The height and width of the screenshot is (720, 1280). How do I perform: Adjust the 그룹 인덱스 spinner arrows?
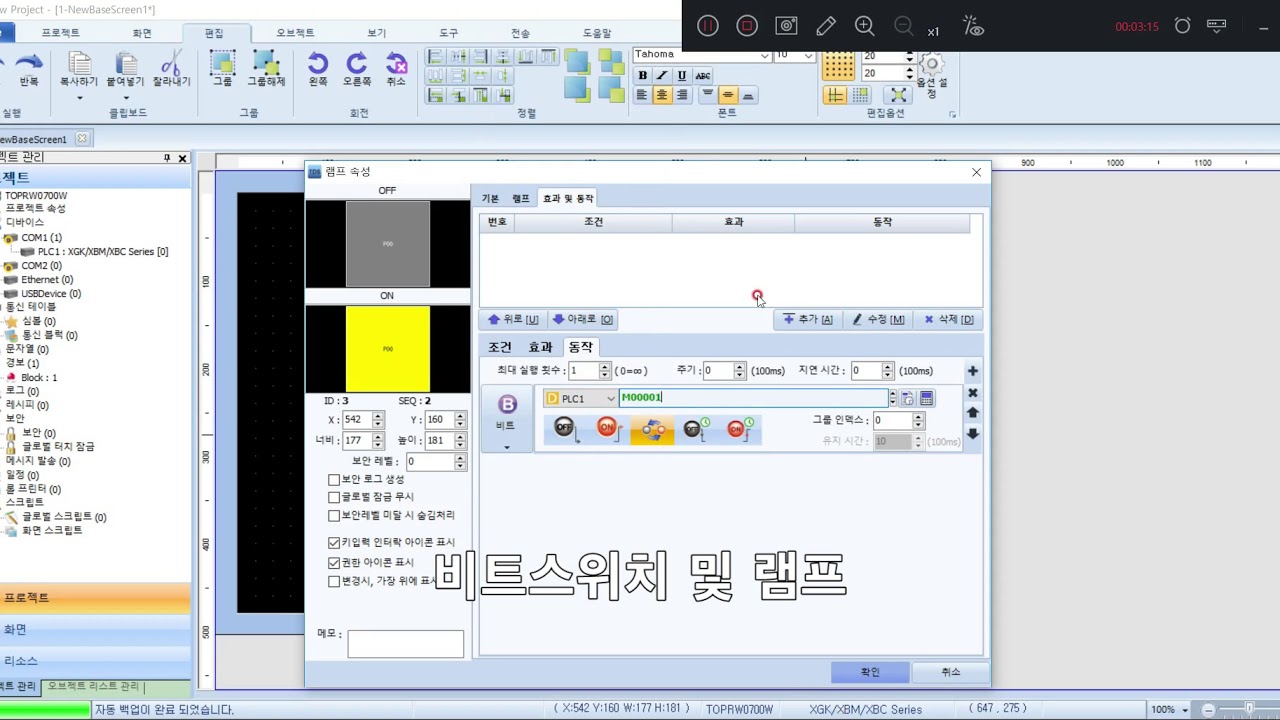click(918, 421)
